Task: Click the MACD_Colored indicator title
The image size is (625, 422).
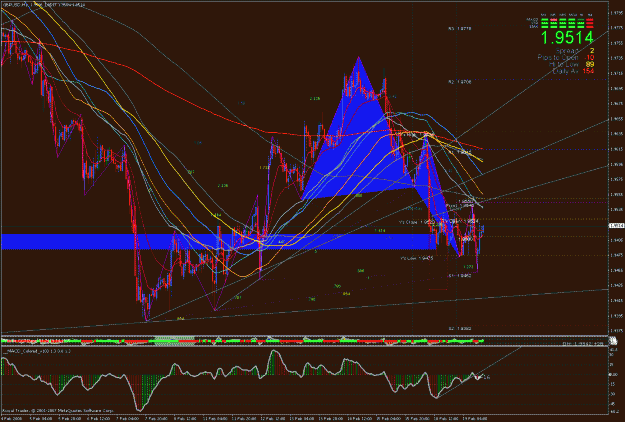Action: point(37,351)
